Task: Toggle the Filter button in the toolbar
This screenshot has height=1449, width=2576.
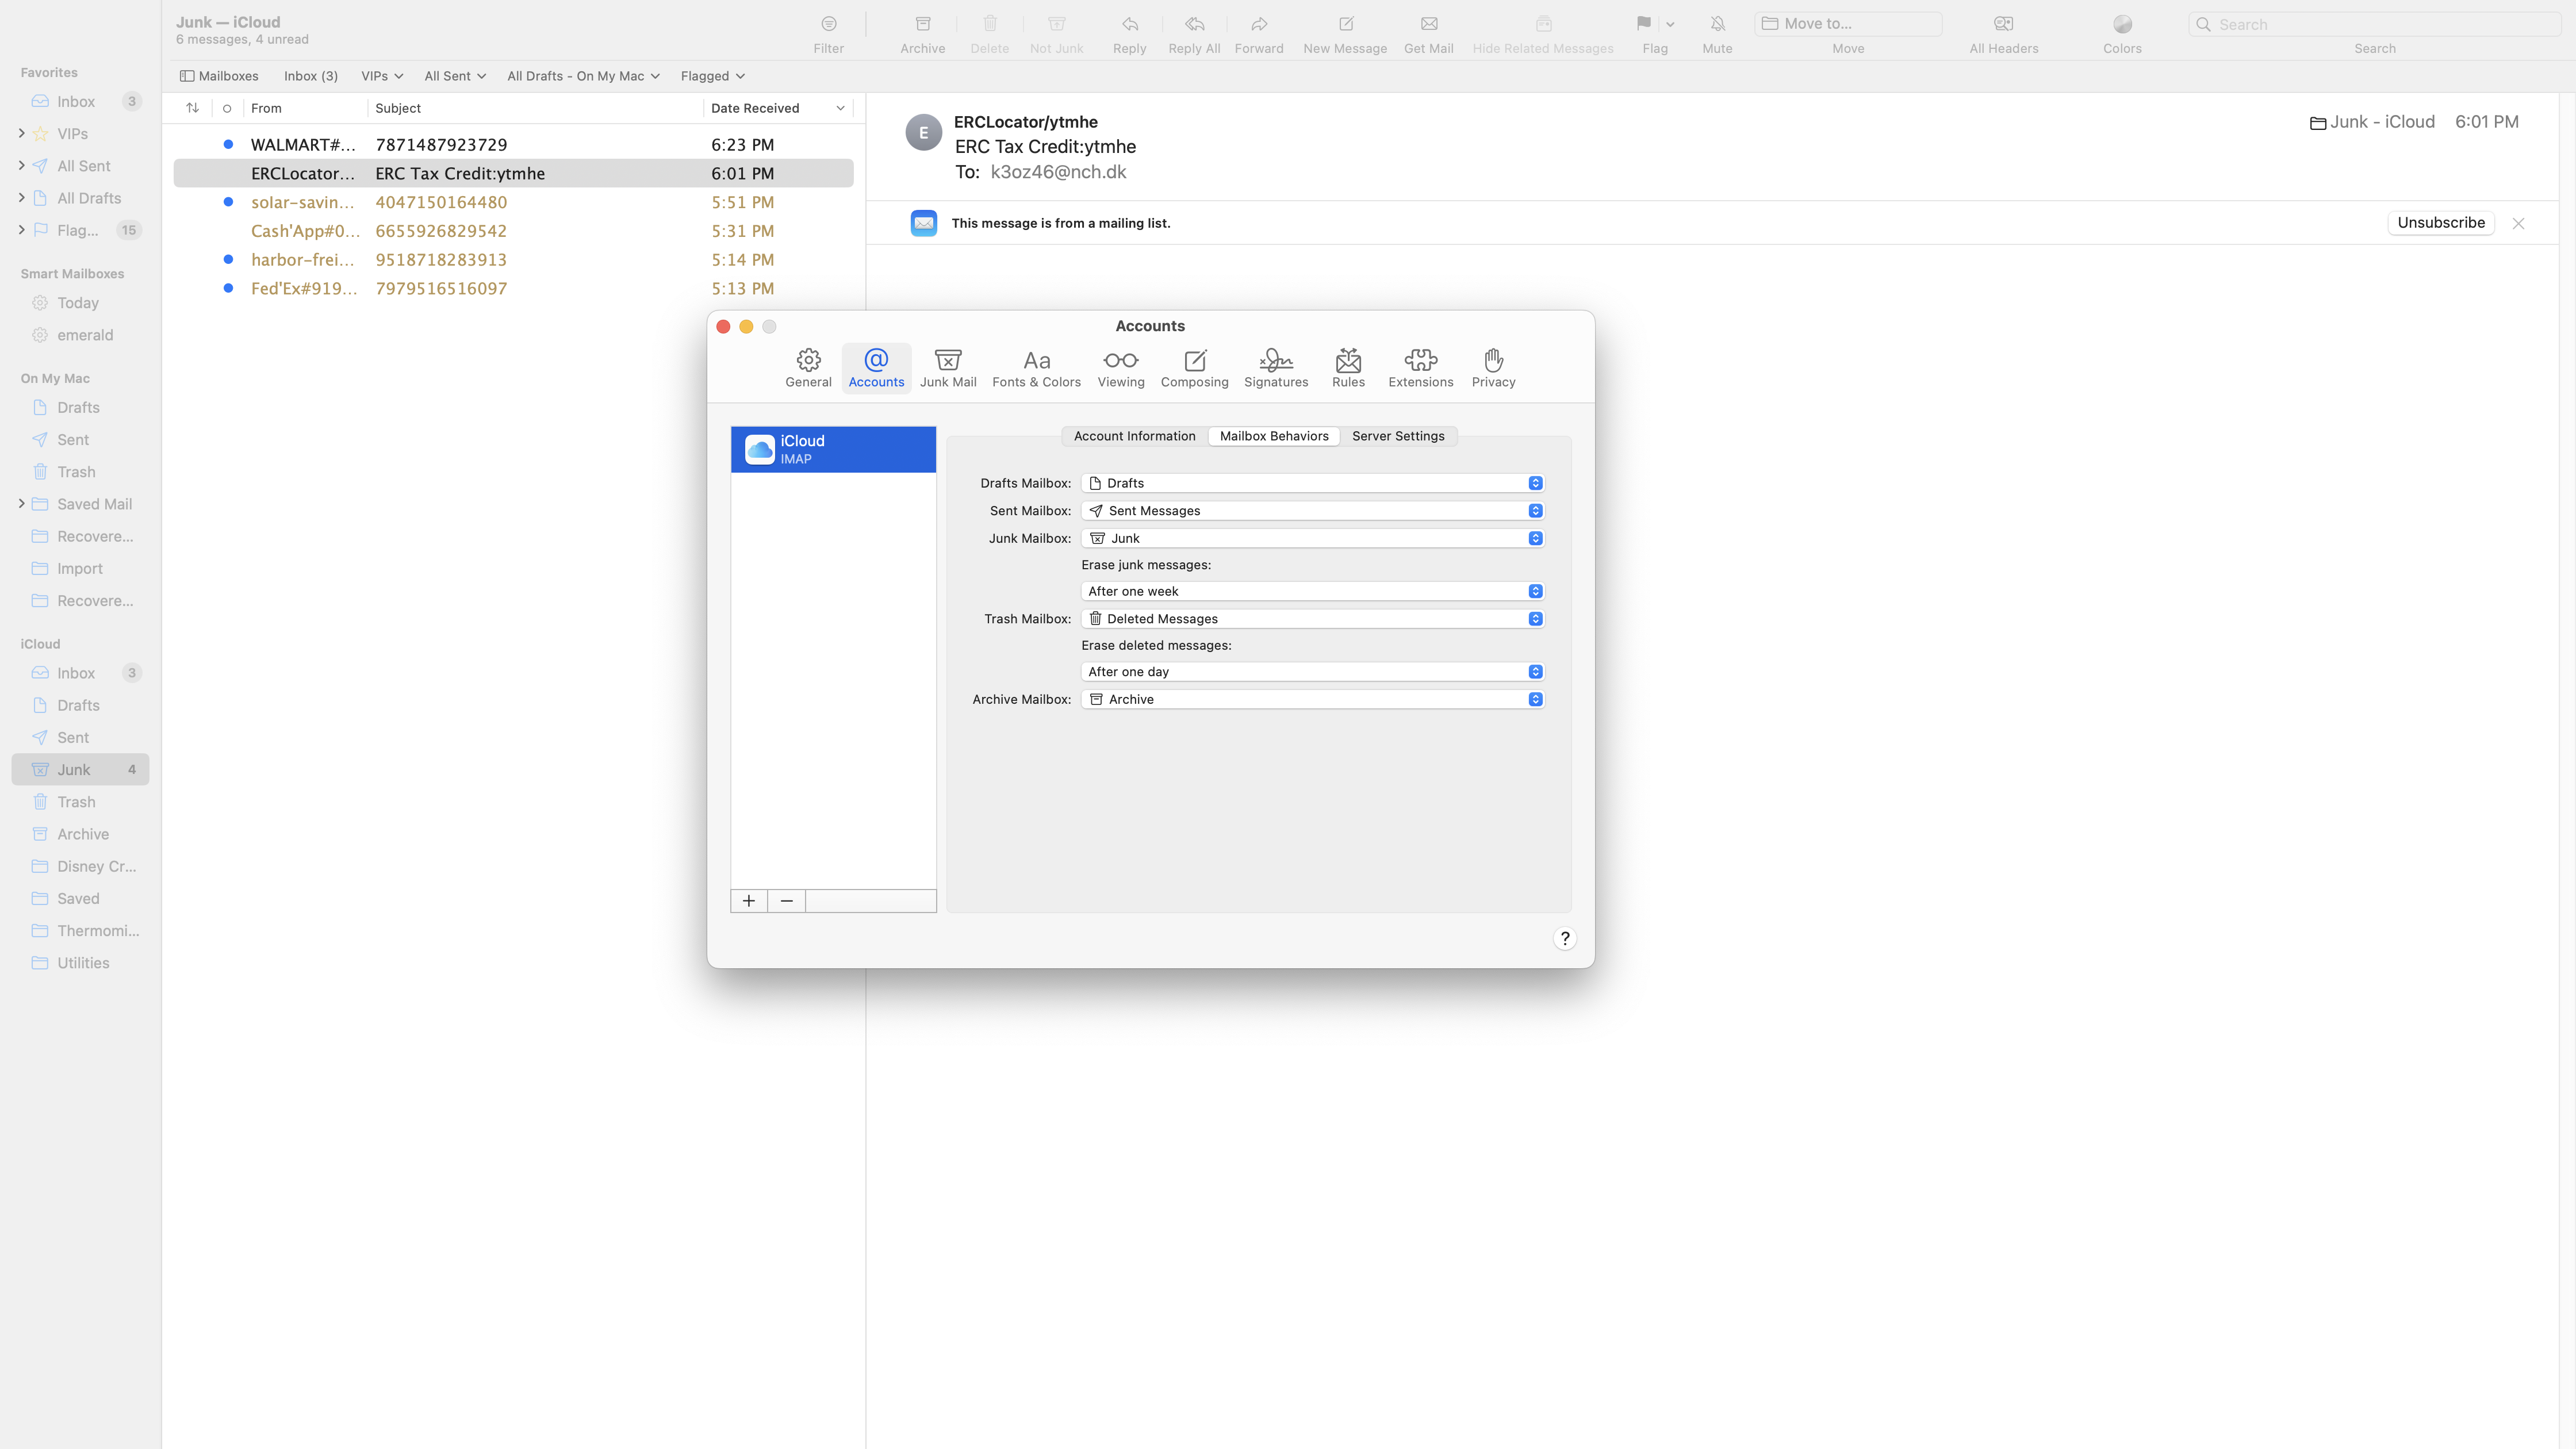Action: 828,24
